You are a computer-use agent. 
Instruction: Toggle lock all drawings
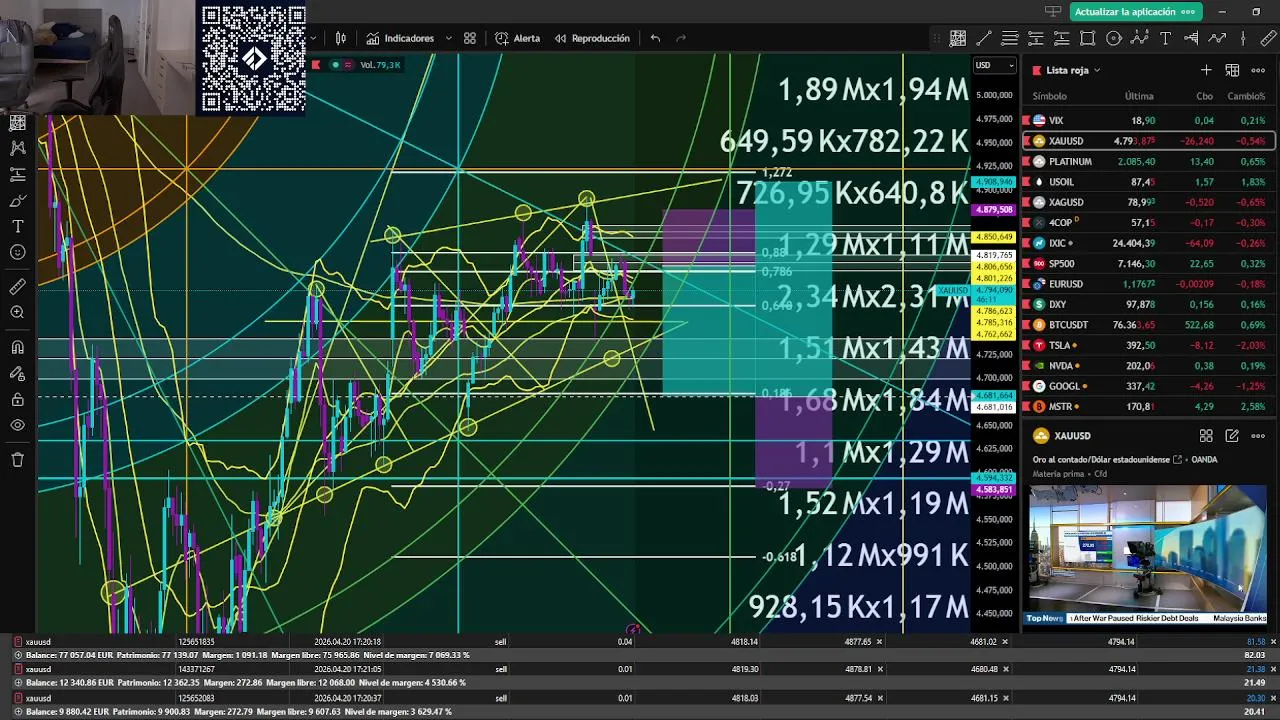point(17,400)
